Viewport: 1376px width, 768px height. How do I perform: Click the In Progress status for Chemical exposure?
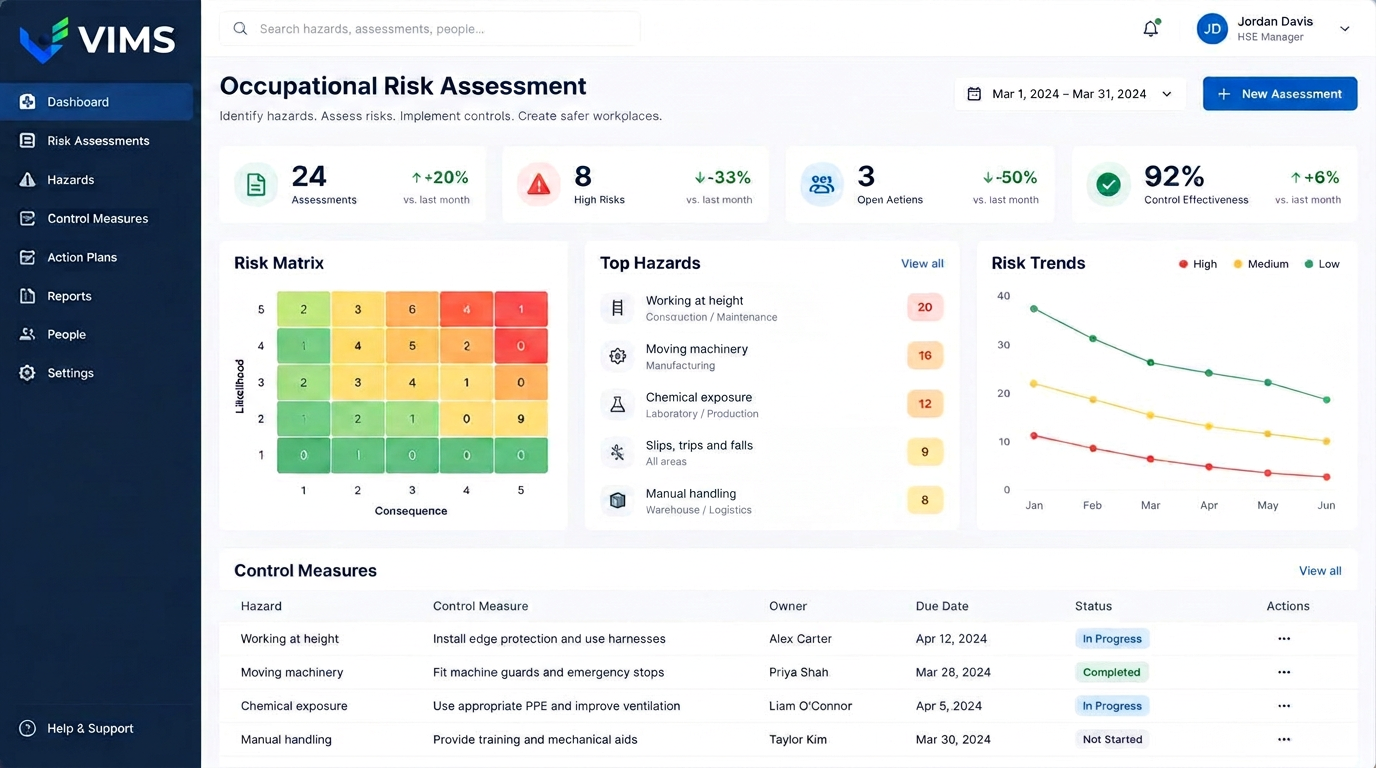(x=1112, y=706)
